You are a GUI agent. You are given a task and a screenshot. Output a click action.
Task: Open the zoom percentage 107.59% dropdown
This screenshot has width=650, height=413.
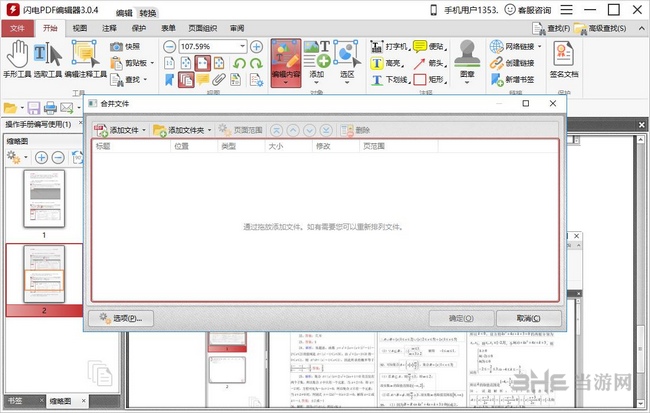click(243, 46)
